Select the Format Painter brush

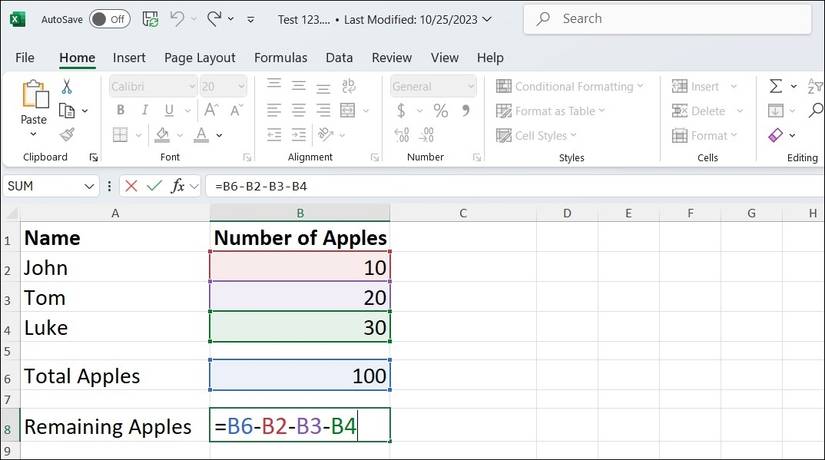[67, 134]
